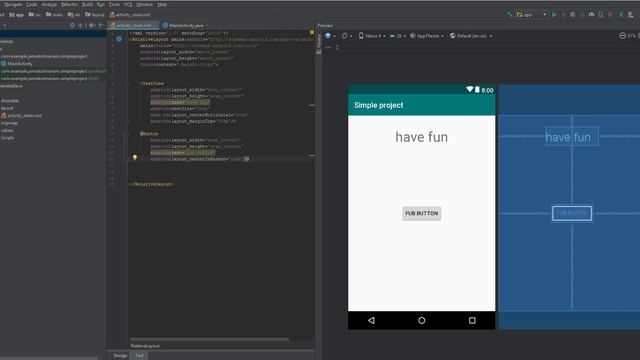Click the main breadcrumb in navigation bar
The image size is (640, 360).
pos(54,15)
